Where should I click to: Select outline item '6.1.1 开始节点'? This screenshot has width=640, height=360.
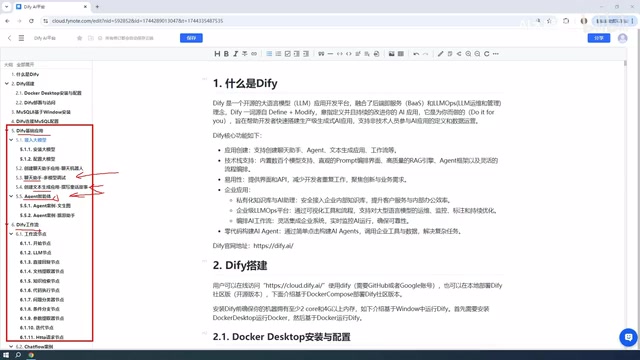(36, 243)
